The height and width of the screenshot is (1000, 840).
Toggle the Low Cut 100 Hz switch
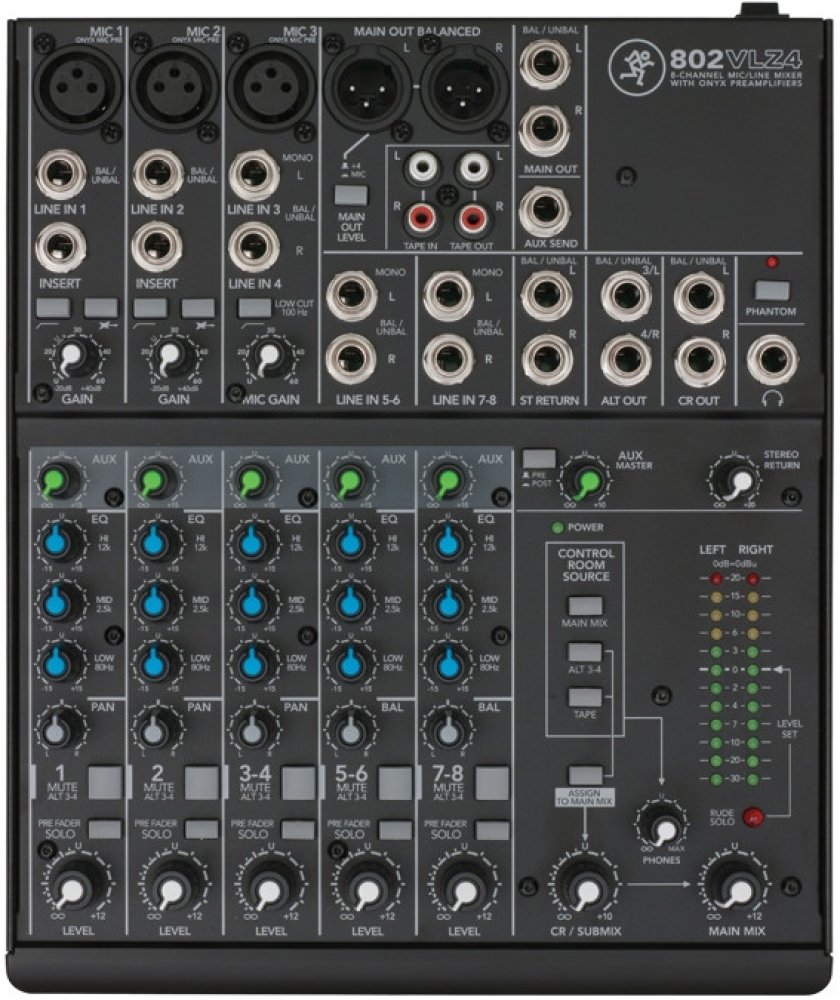tap(253, 308)
